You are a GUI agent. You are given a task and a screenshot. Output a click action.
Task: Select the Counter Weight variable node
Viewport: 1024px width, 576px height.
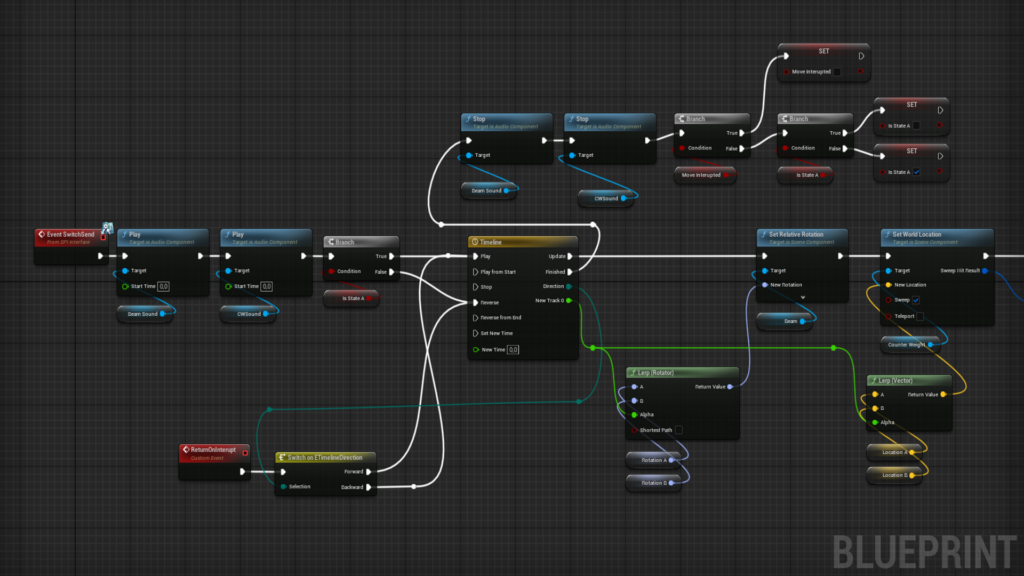(x=910, y=344)
